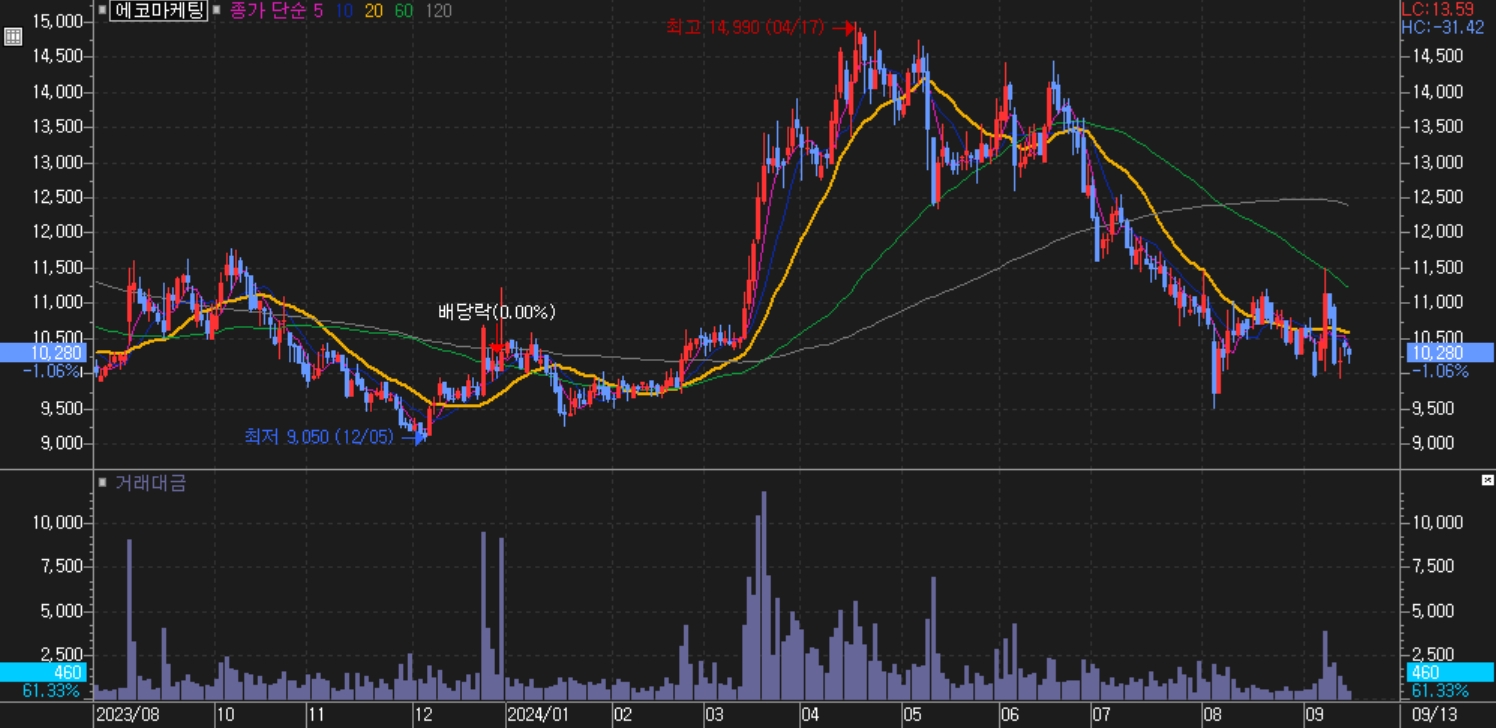Select the 에코마케팅 stock name label
The width and height of the screenshot is (1496, 728).
coord(158,11)
